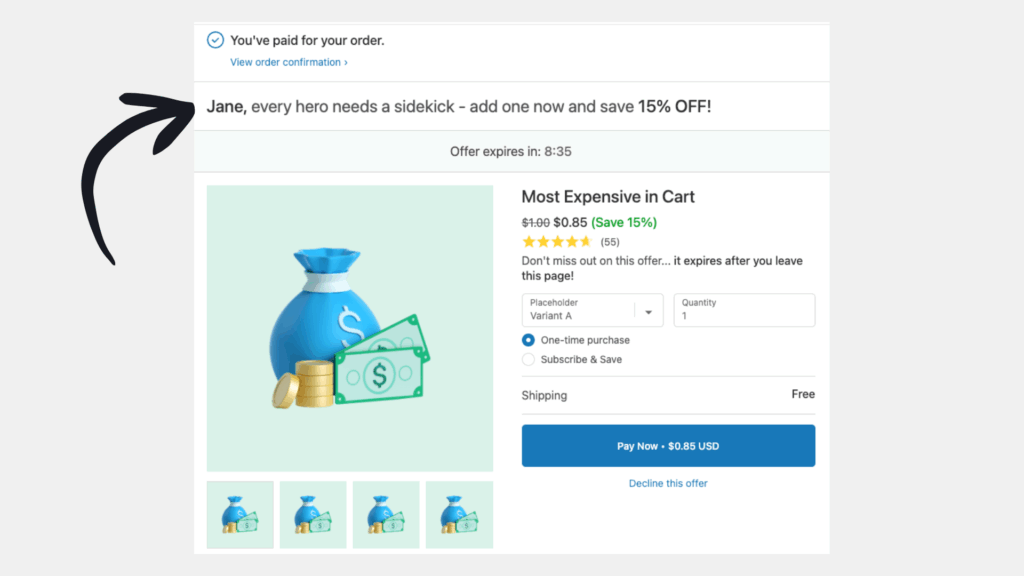Screen dimensions: 1024x576
Task: Click the (55) review count
Action: click(x=610, y=242)
